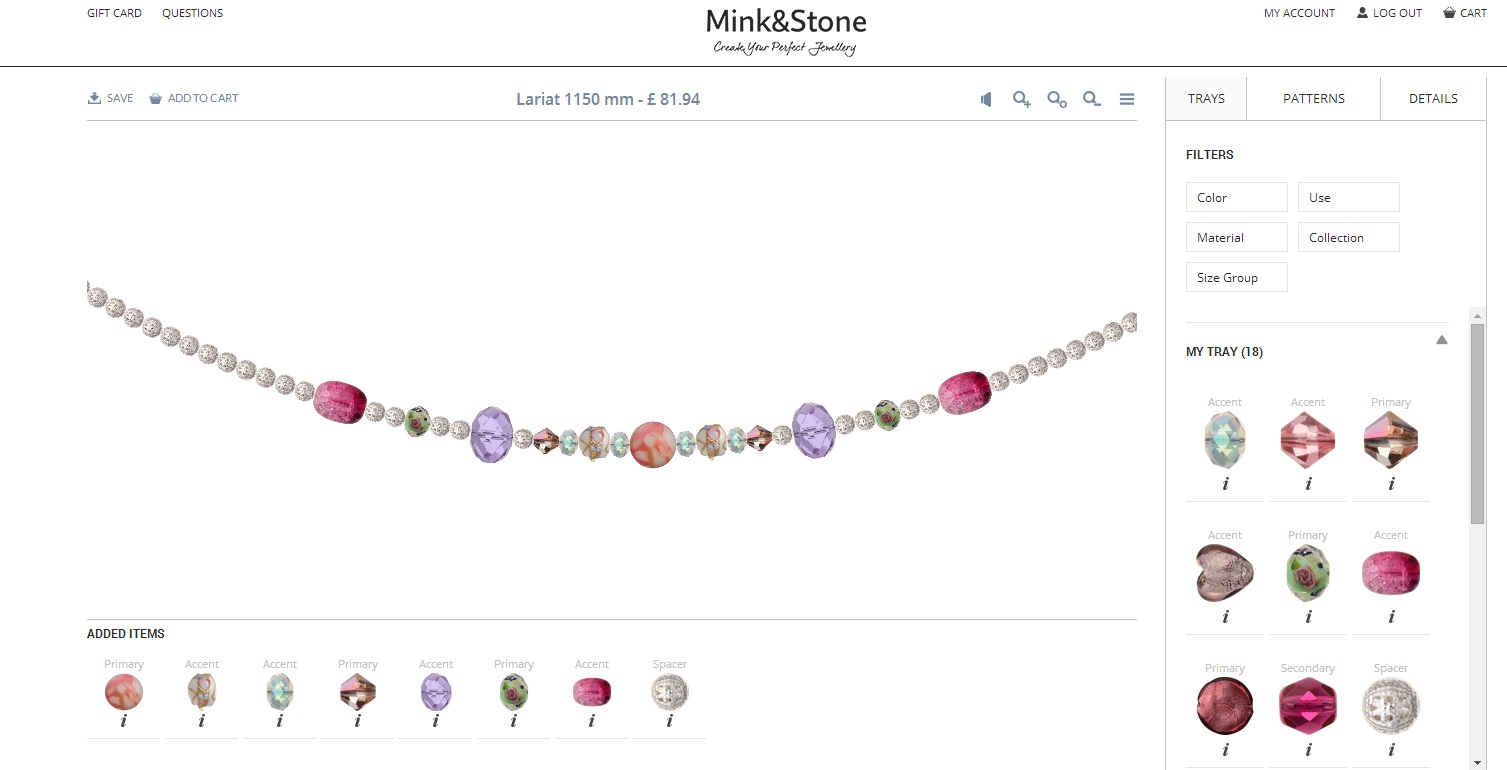The image size is (1507, 770).
Task: Click the zoom reset magnifier icon
Action: coord(1057,99)
